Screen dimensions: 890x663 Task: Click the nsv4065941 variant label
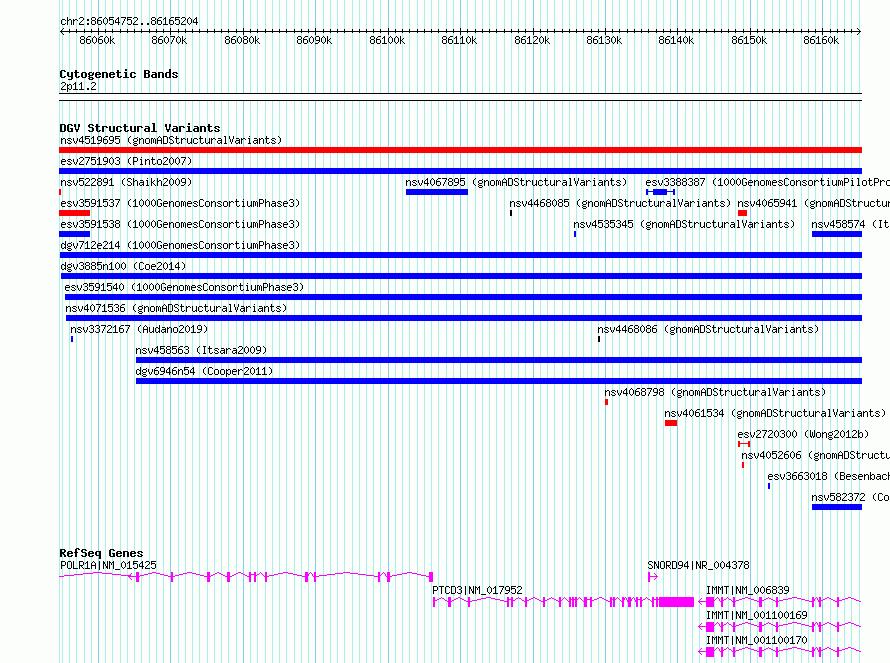813,203
